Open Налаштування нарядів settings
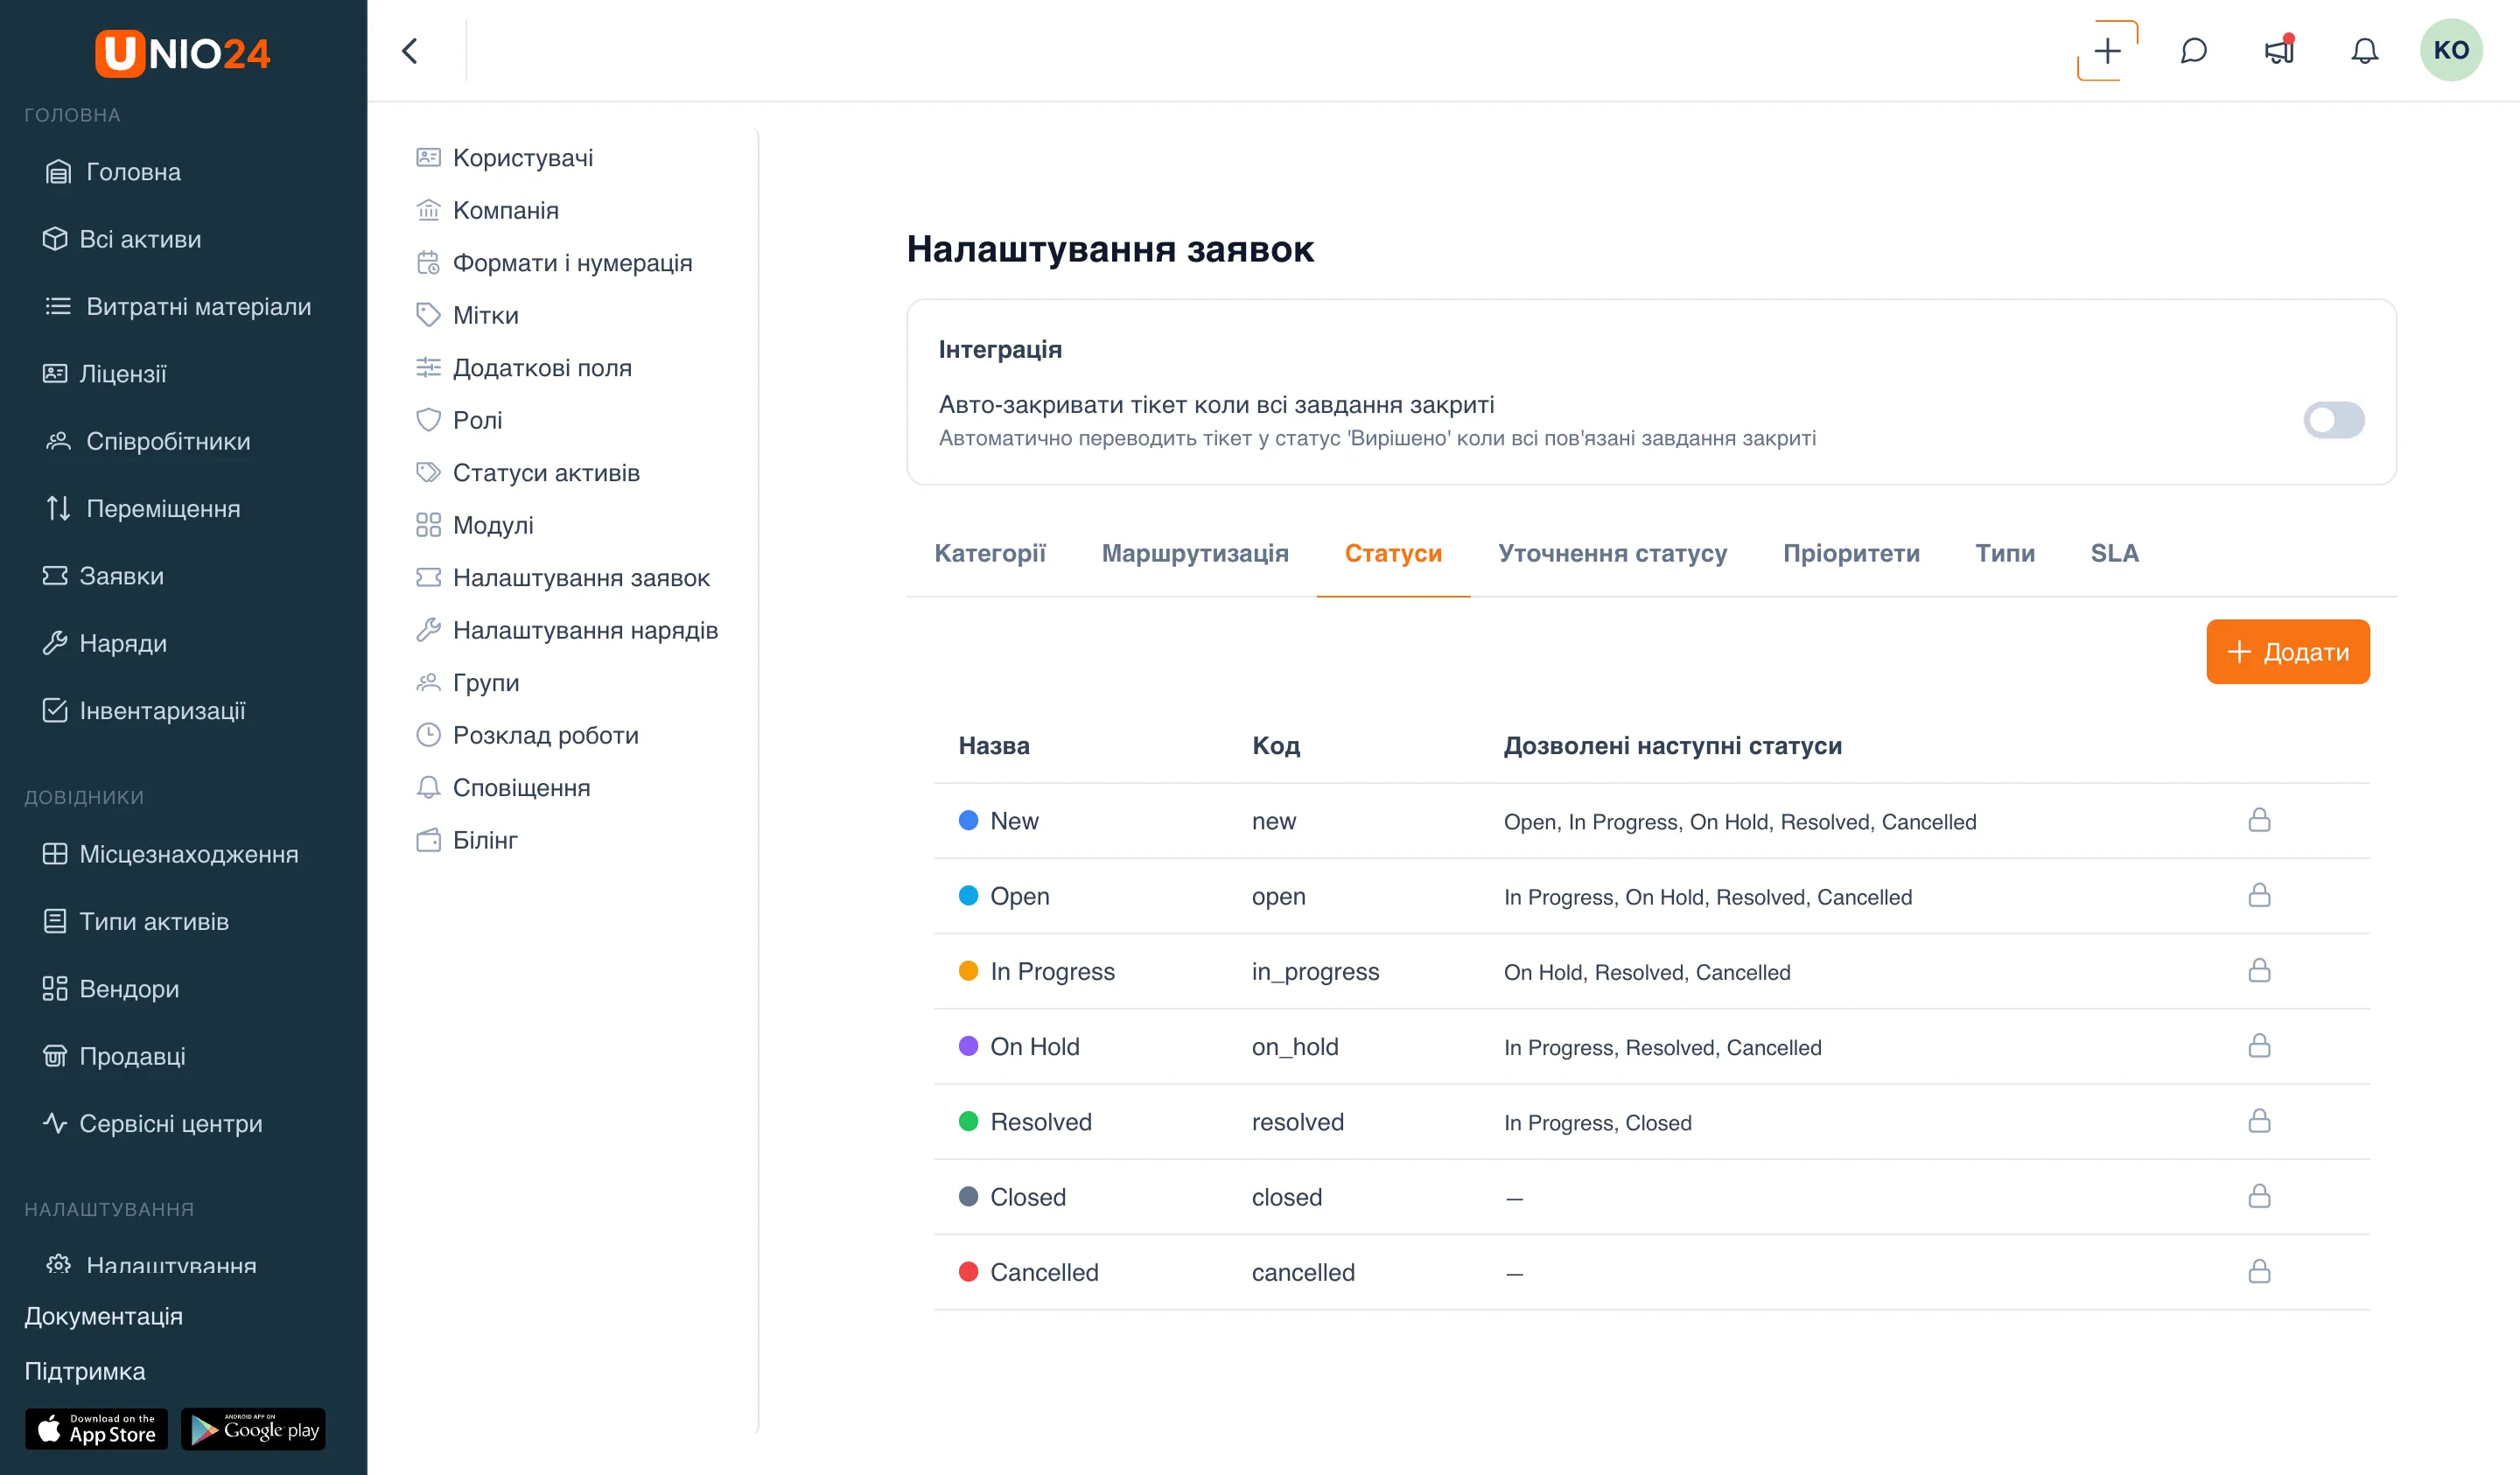 pyautogui.click(x=567, y=630)
